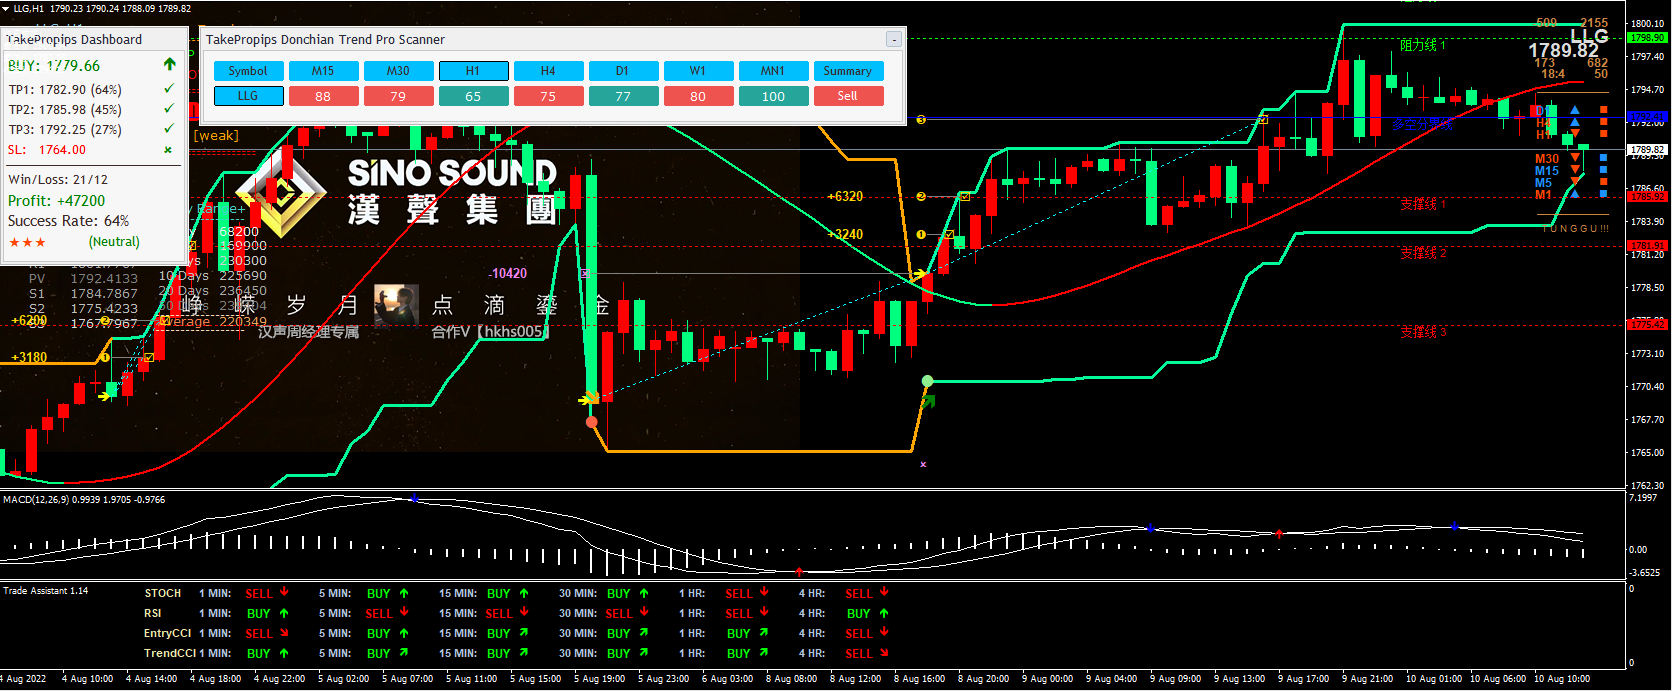This screenshot has width=1673, height=691.
Task: Click the red 1785.92 price label
Action: (1647, 196)
